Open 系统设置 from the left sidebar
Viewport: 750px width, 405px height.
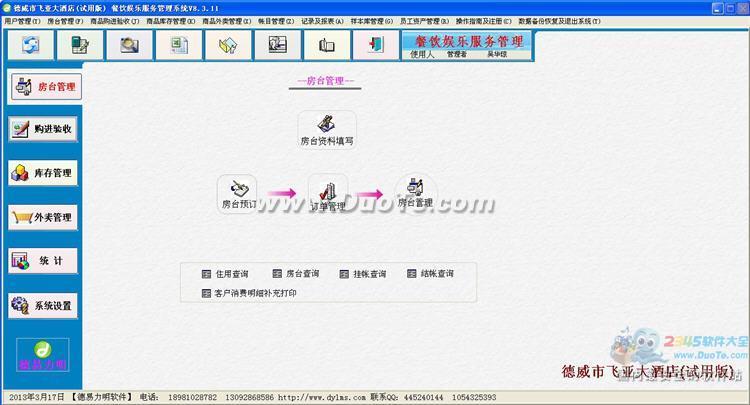(x=44, y=305)
